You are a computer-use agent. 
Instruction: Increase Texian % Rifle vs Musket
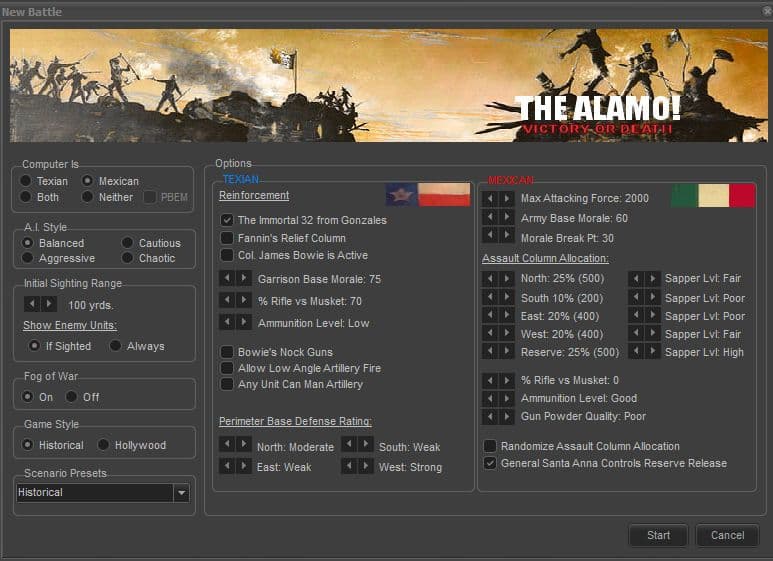point(244,300)
